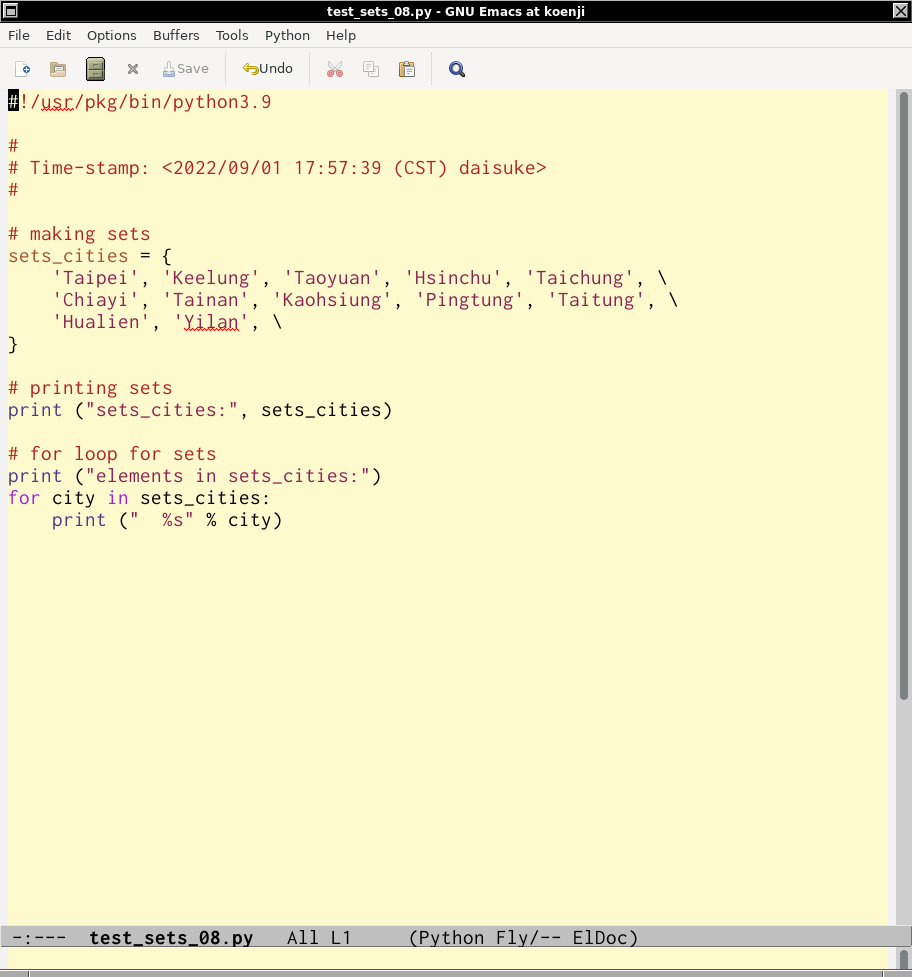Expand the Tools menu
The width and height of the screenshot is (912, 977).
[x=232, y=35]
